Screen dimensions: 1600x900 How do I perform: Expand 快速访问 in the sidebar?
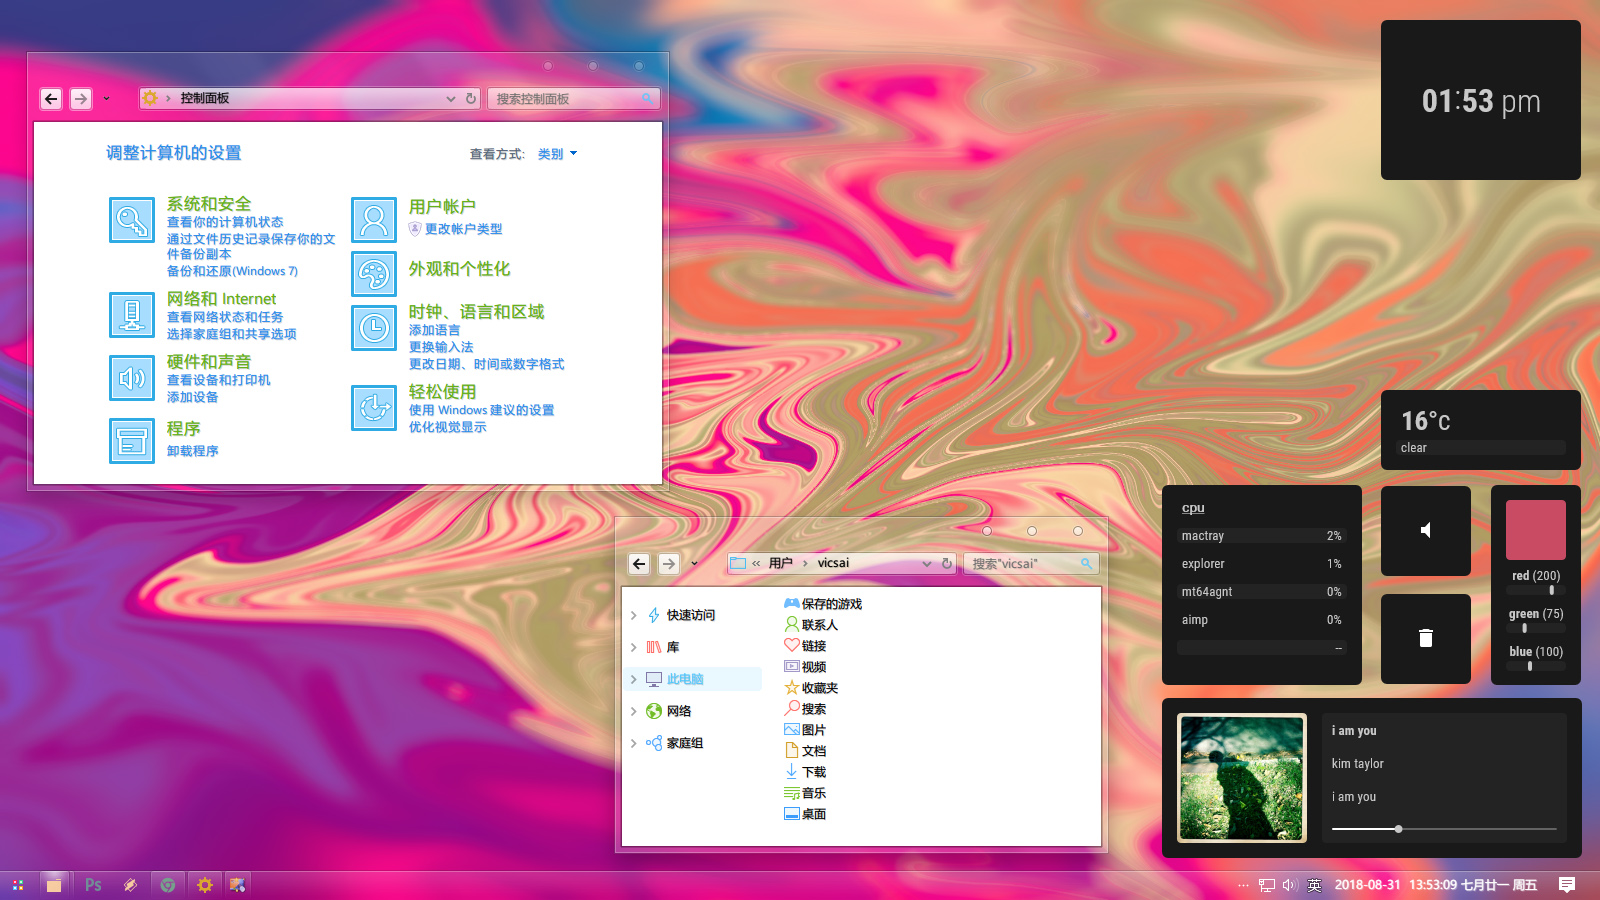(634, 615)
